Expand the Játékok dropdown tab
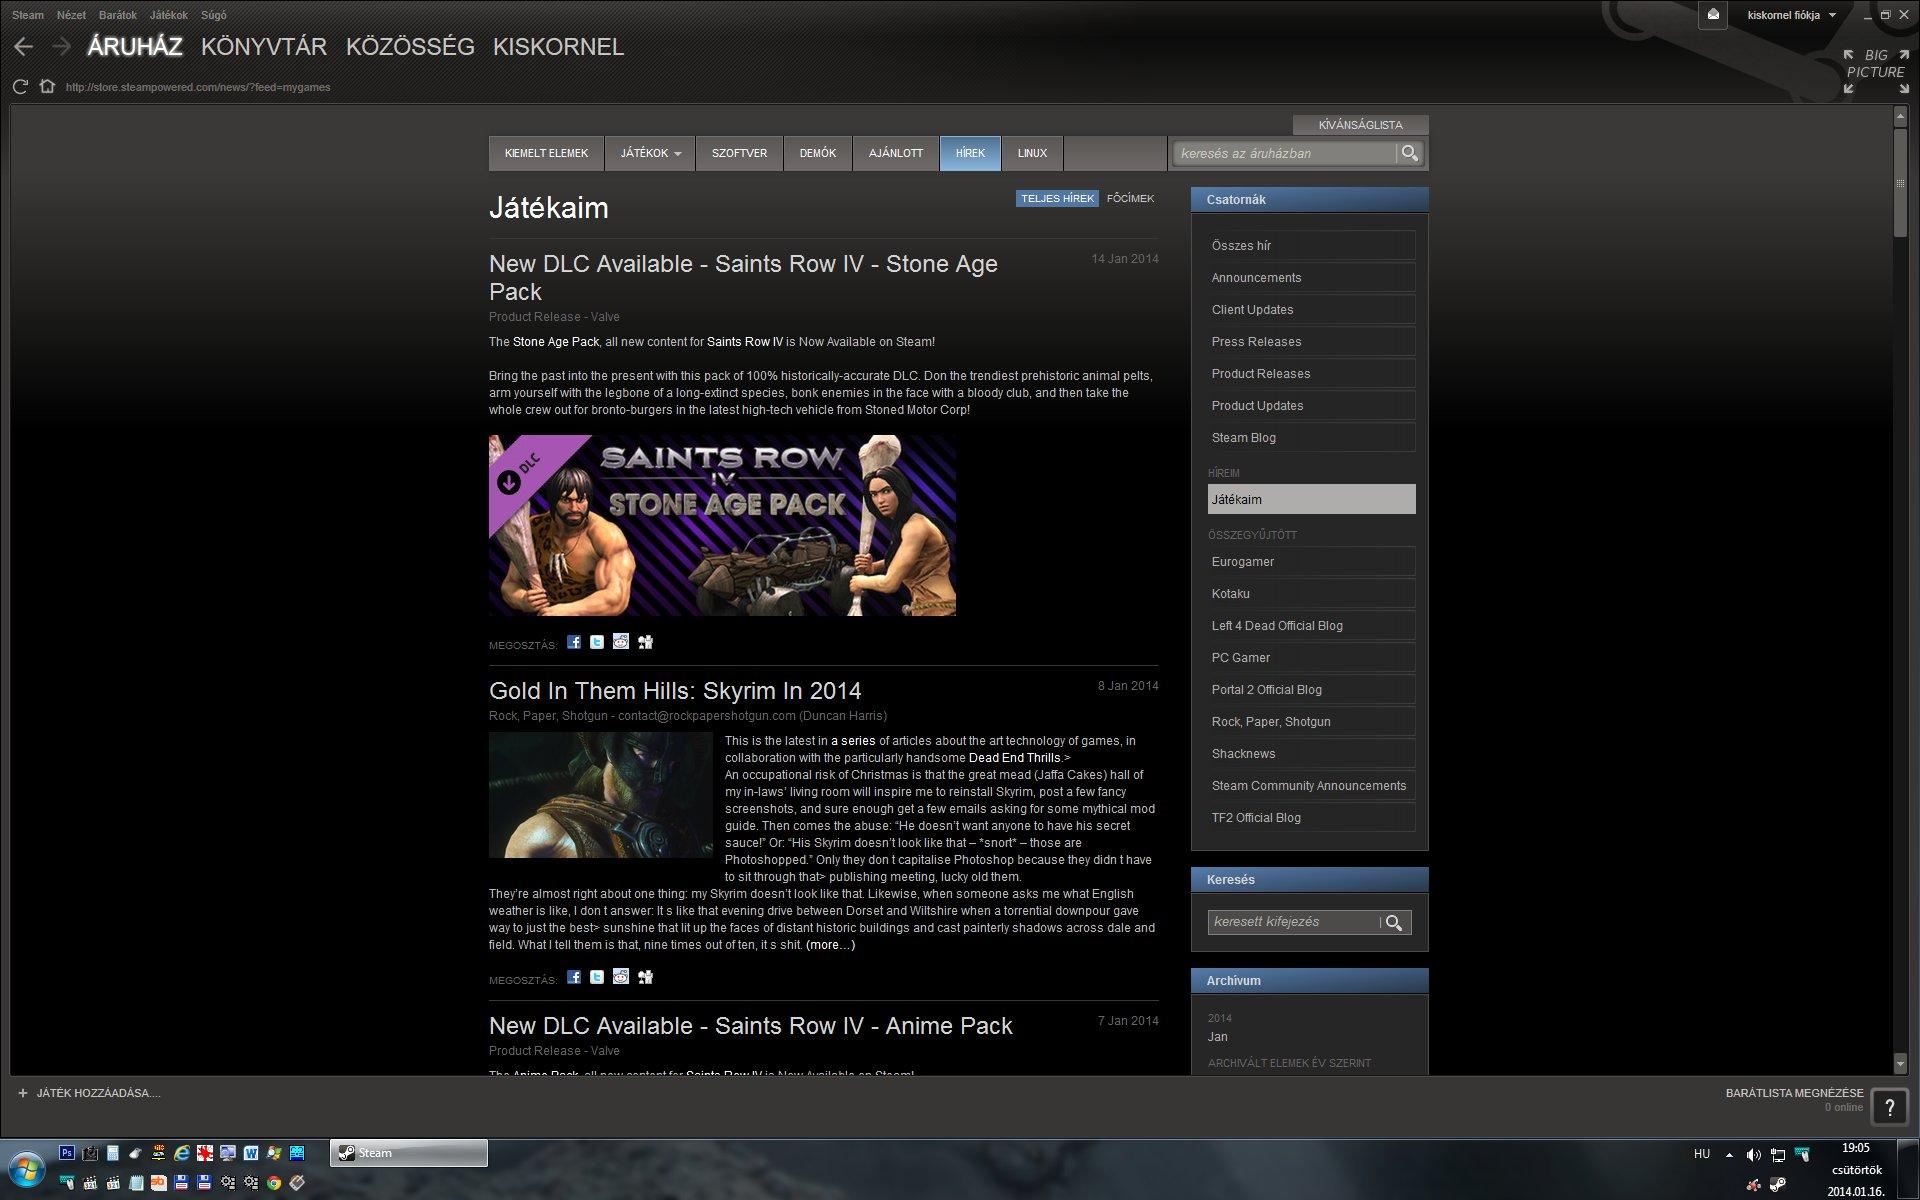1920x1200 pixels. (x=650, y=153)
